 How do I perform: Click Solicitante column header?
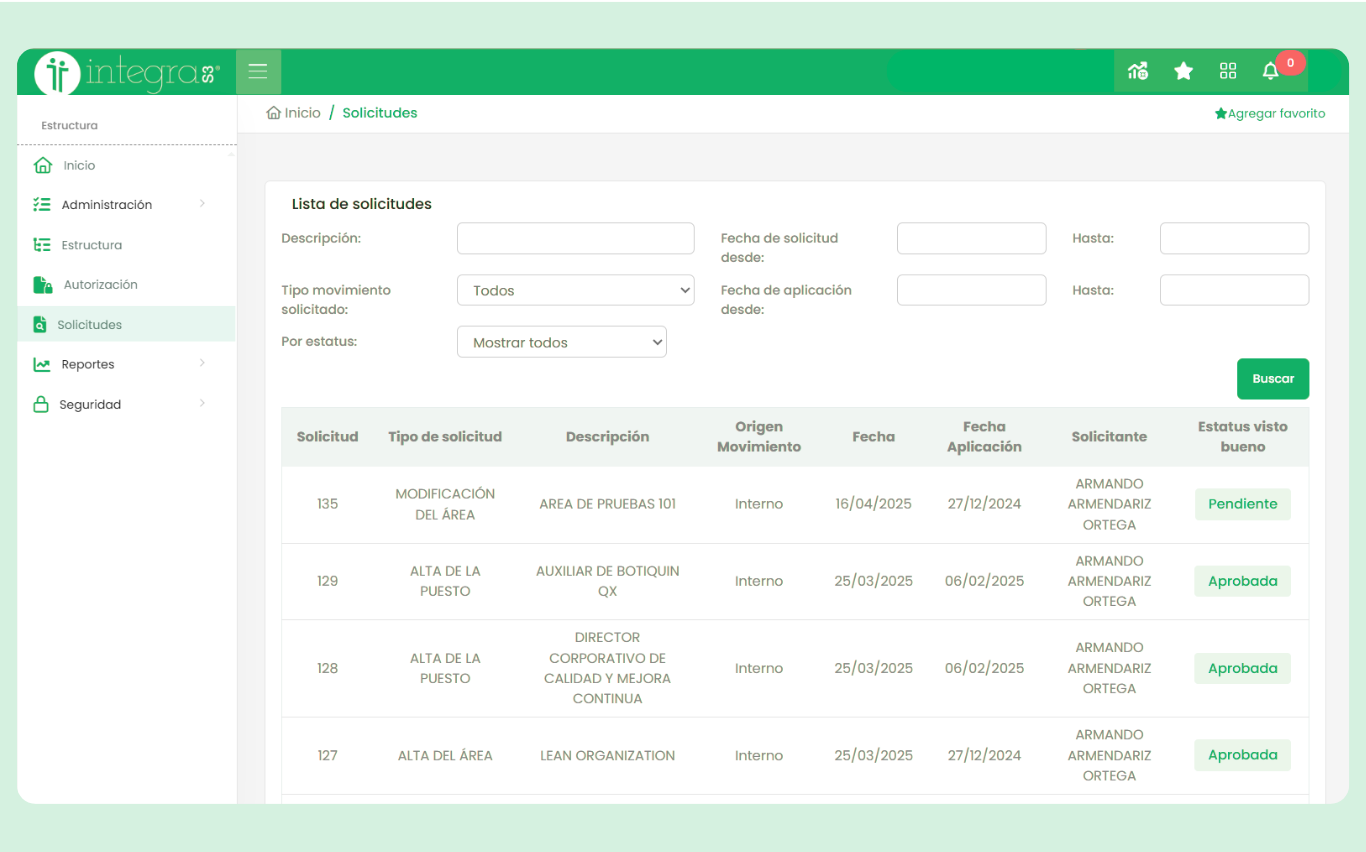coord(1109,437)
